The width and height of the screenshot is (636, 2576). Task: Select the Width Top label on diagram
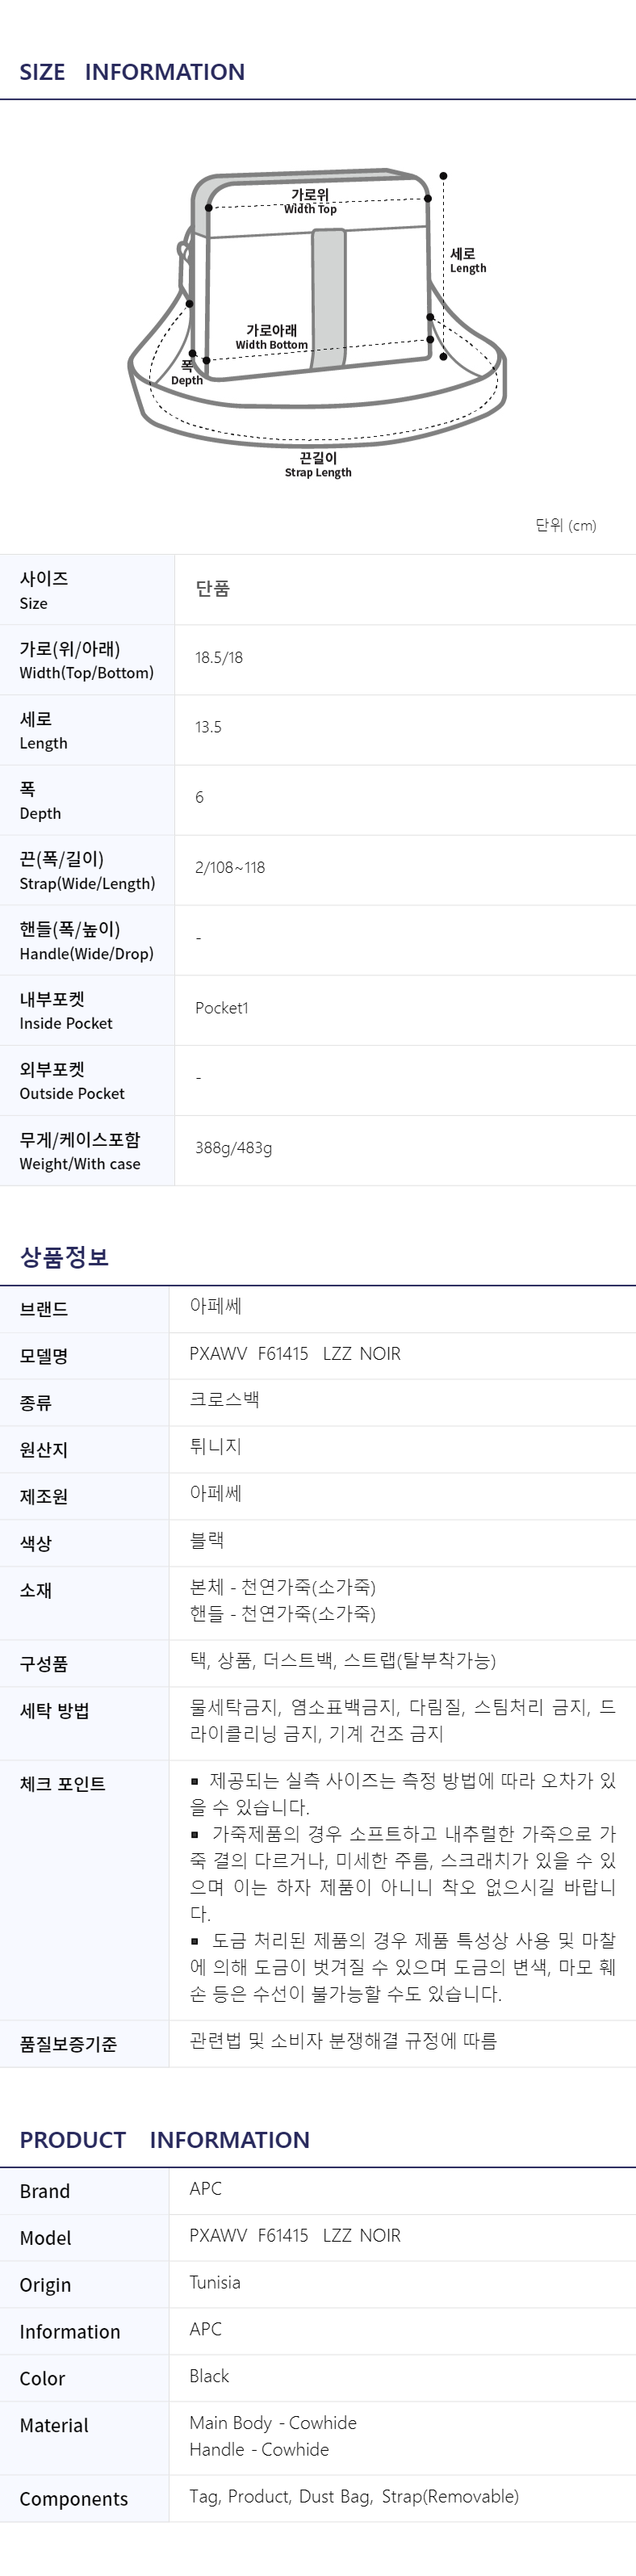click(310, 202)
